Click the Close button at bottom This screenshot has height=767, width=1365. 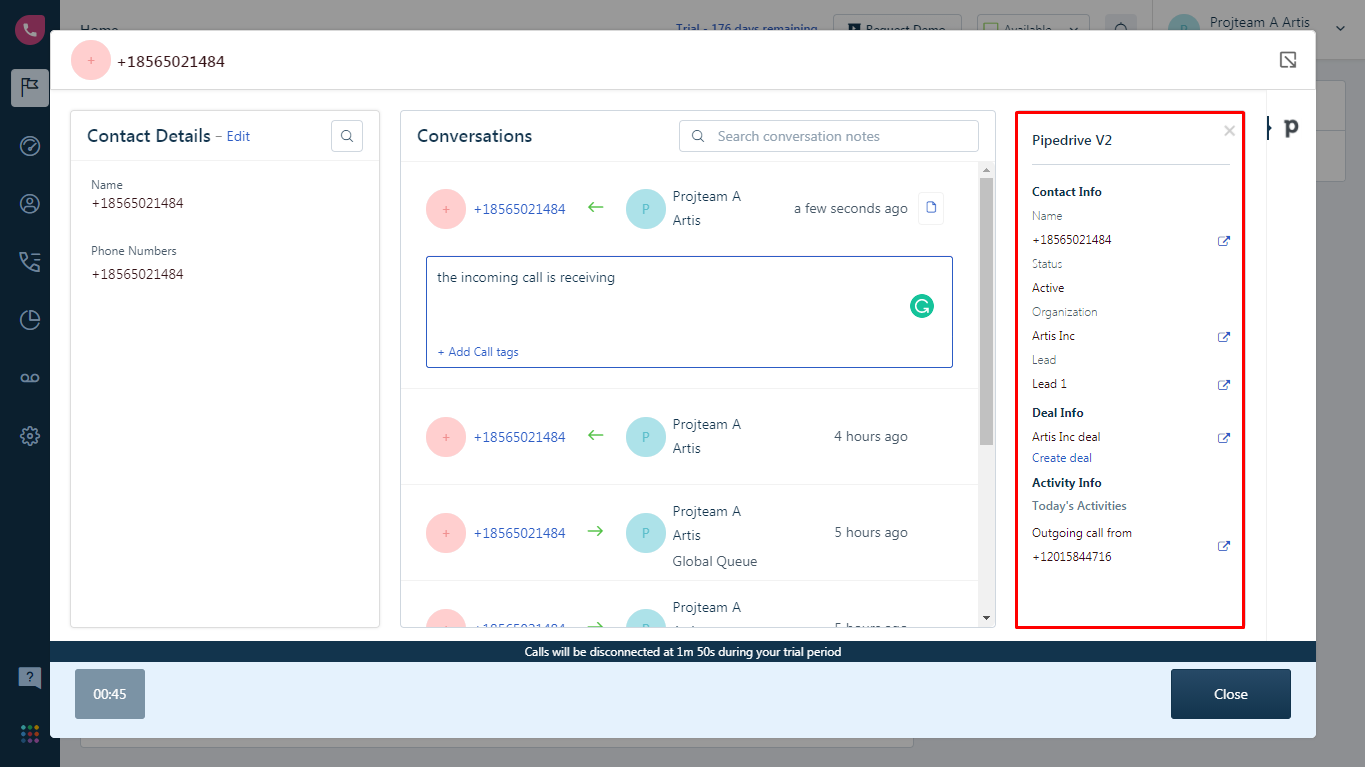pos(1231,694)
